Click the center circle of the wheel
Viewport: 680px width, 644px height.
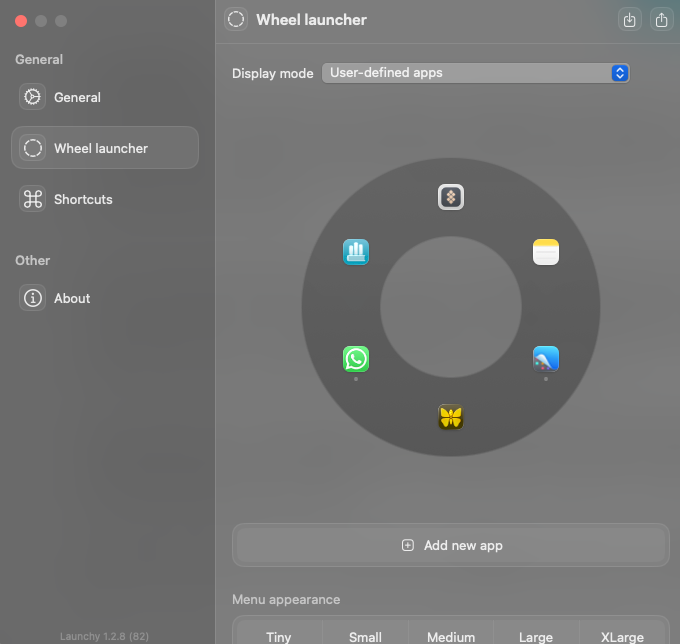(451, 307)
